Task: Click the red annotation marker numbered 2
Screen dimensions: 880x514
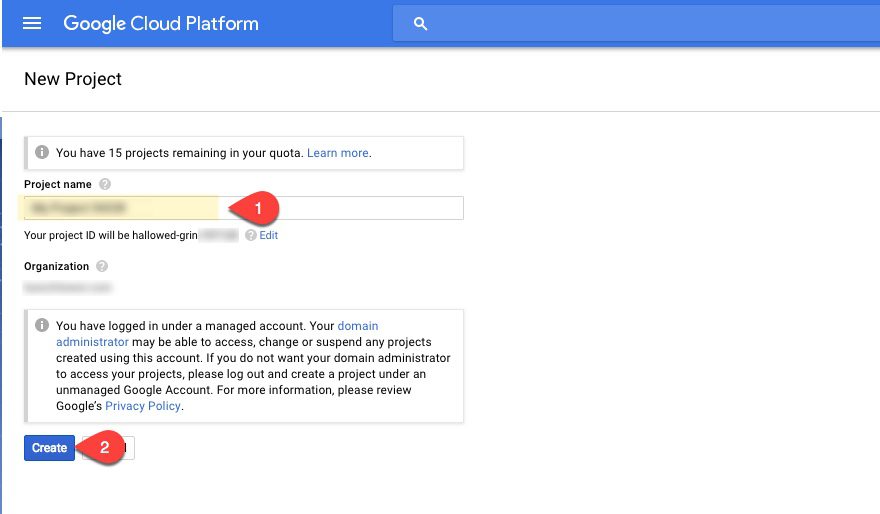Action: point(103,448)
